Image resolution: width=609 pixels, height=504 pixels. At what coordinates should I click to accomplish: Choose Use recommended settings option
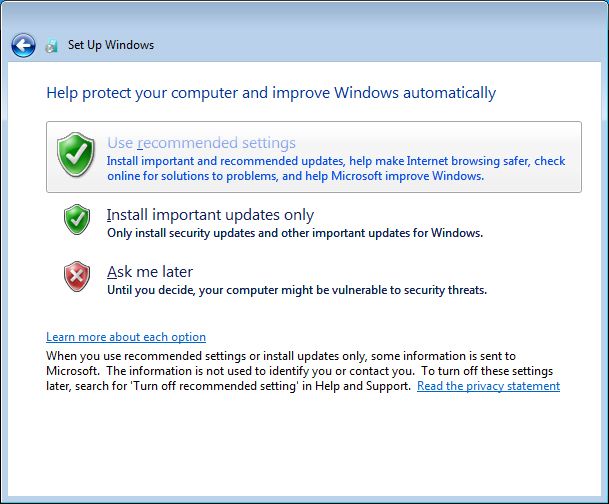314,157
